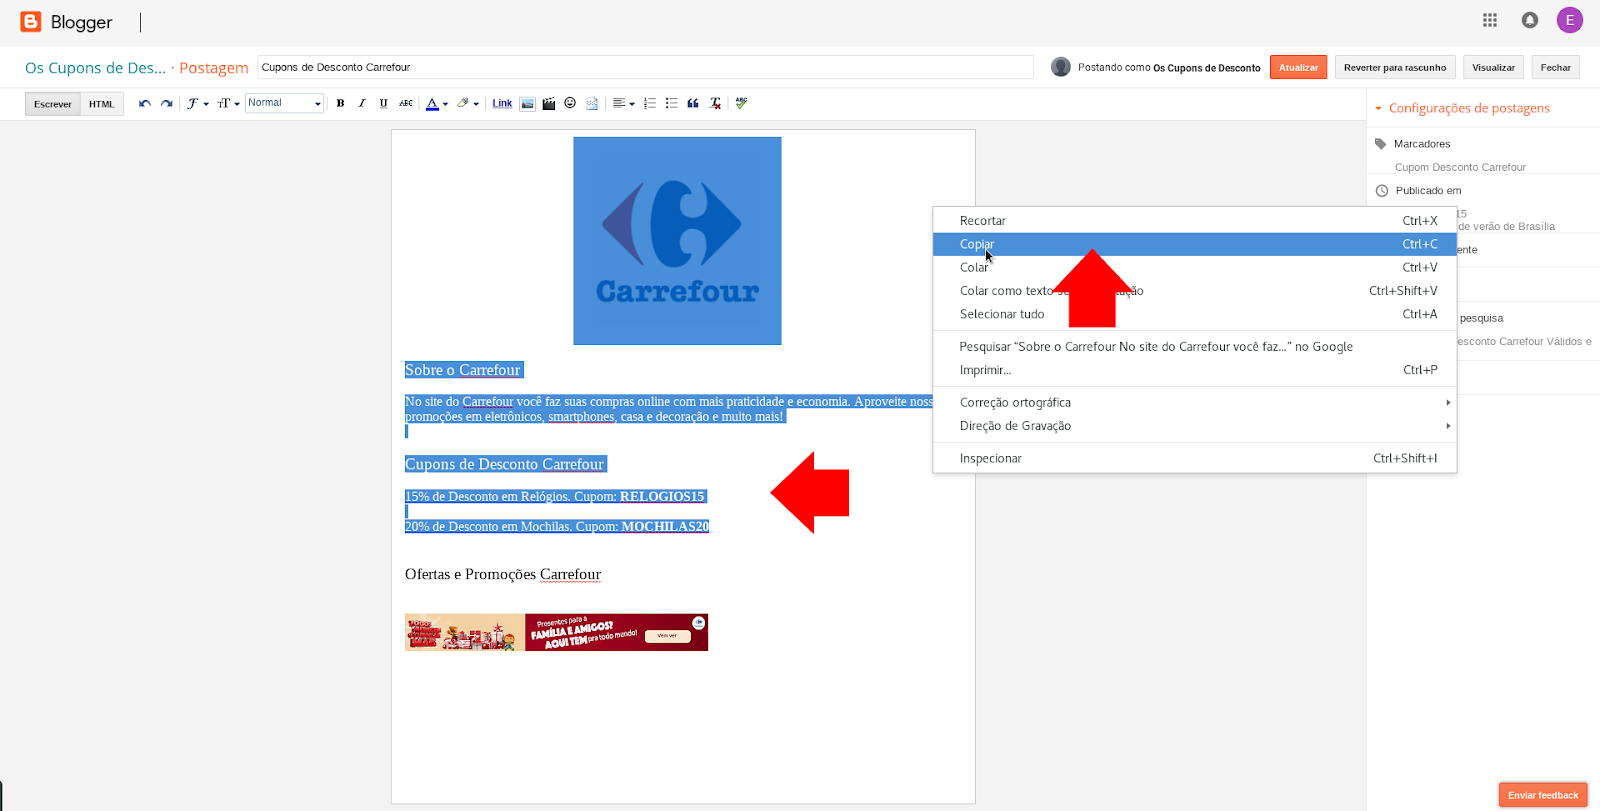The height and width of the screenshot is (811, 1600).
Task: Click the Fechar button
Action: coord(1555,67)
